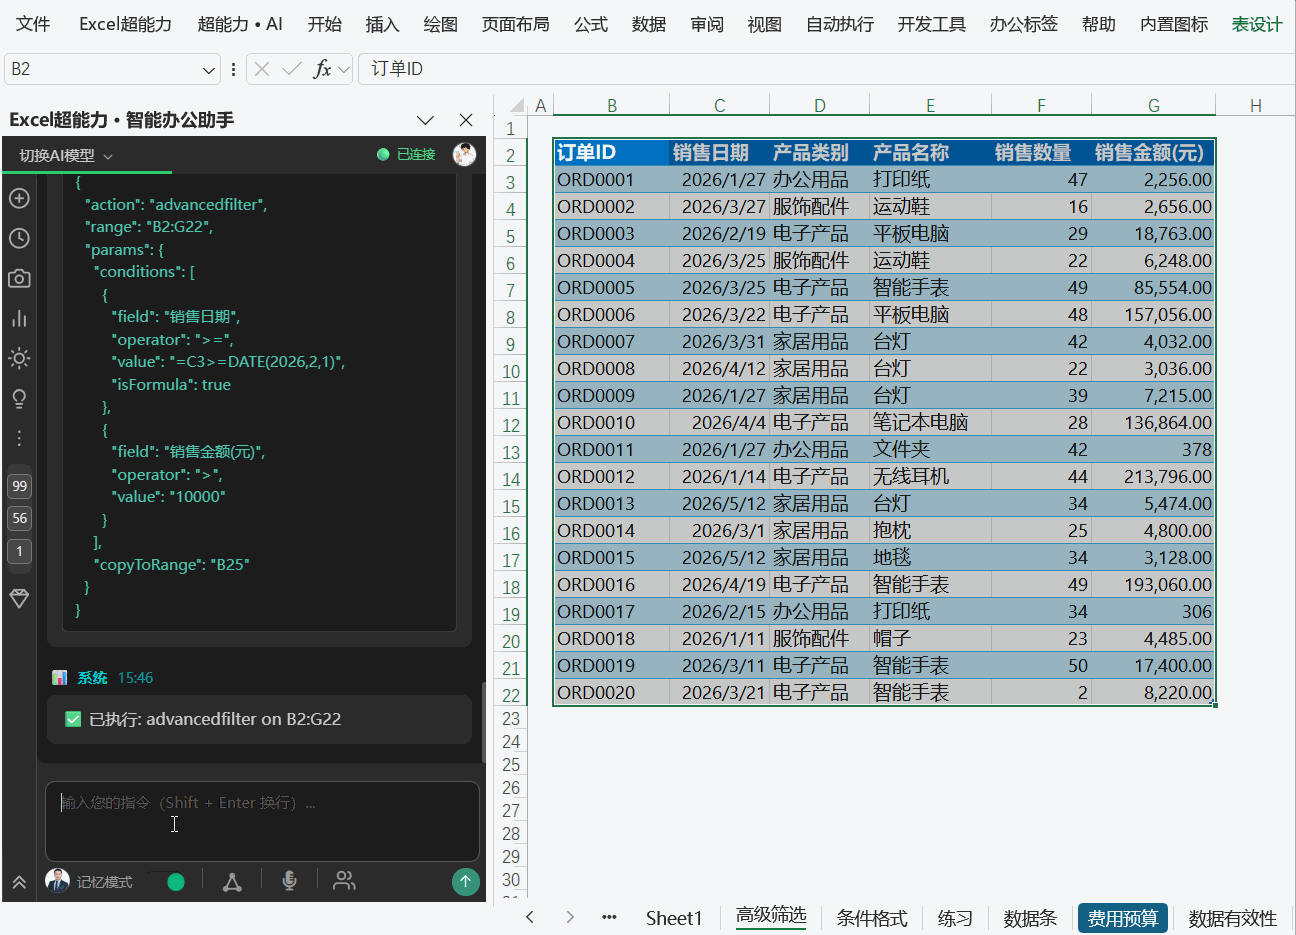Click the microphone voice input icon
Viewport: 1296px width, 935px height.
click(289, 881)
